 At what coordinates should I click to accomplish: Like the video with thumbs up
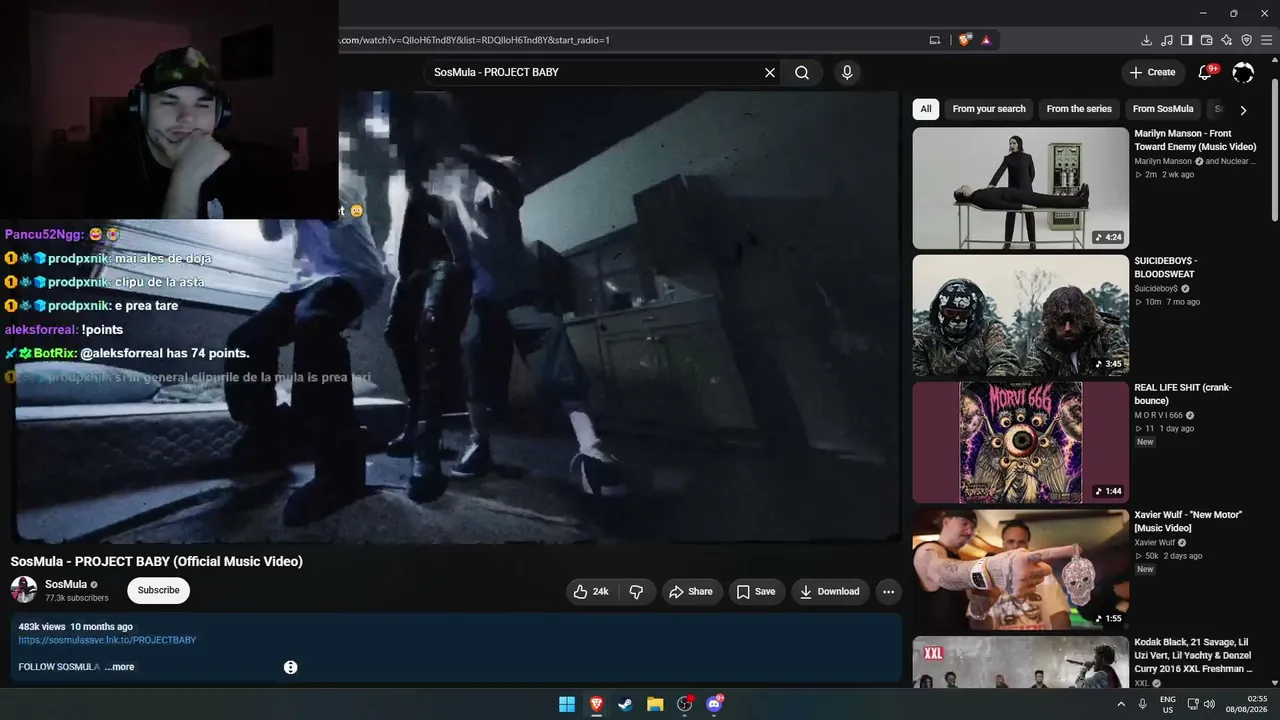click(x=592, y=591)
